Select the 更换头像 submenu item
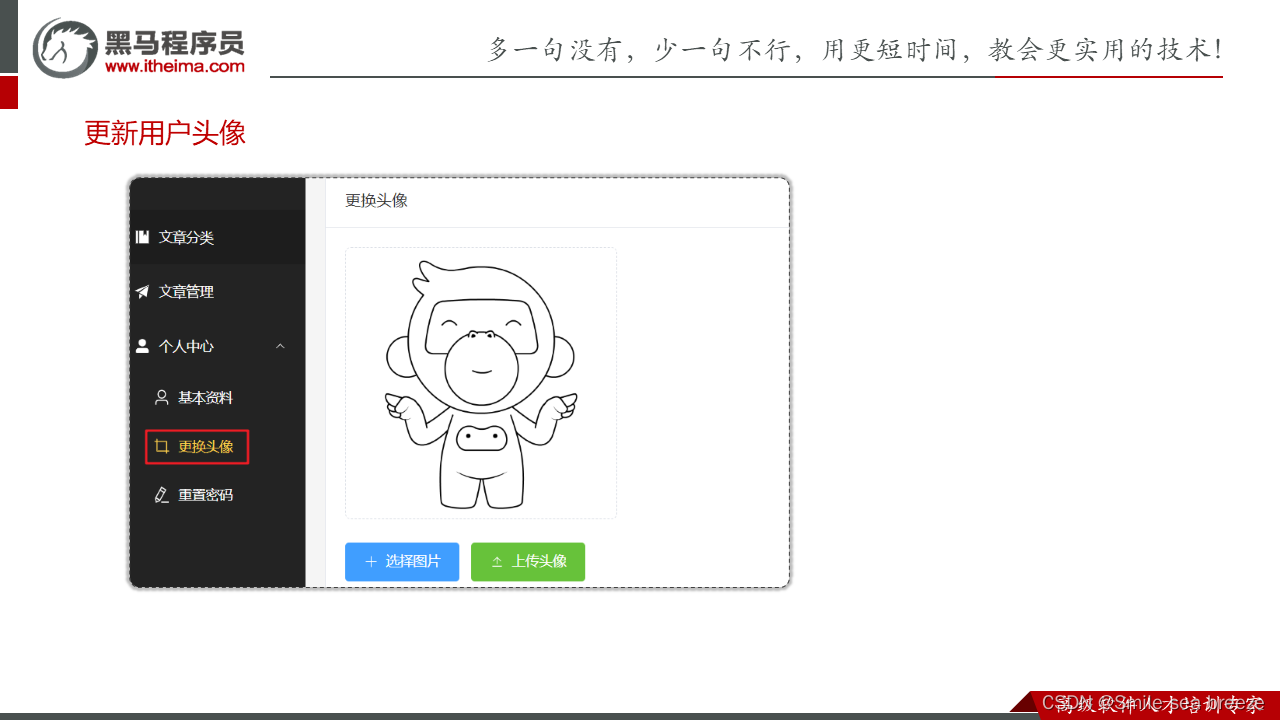This screenshot has width=1280, height=720. pos(197,447)
